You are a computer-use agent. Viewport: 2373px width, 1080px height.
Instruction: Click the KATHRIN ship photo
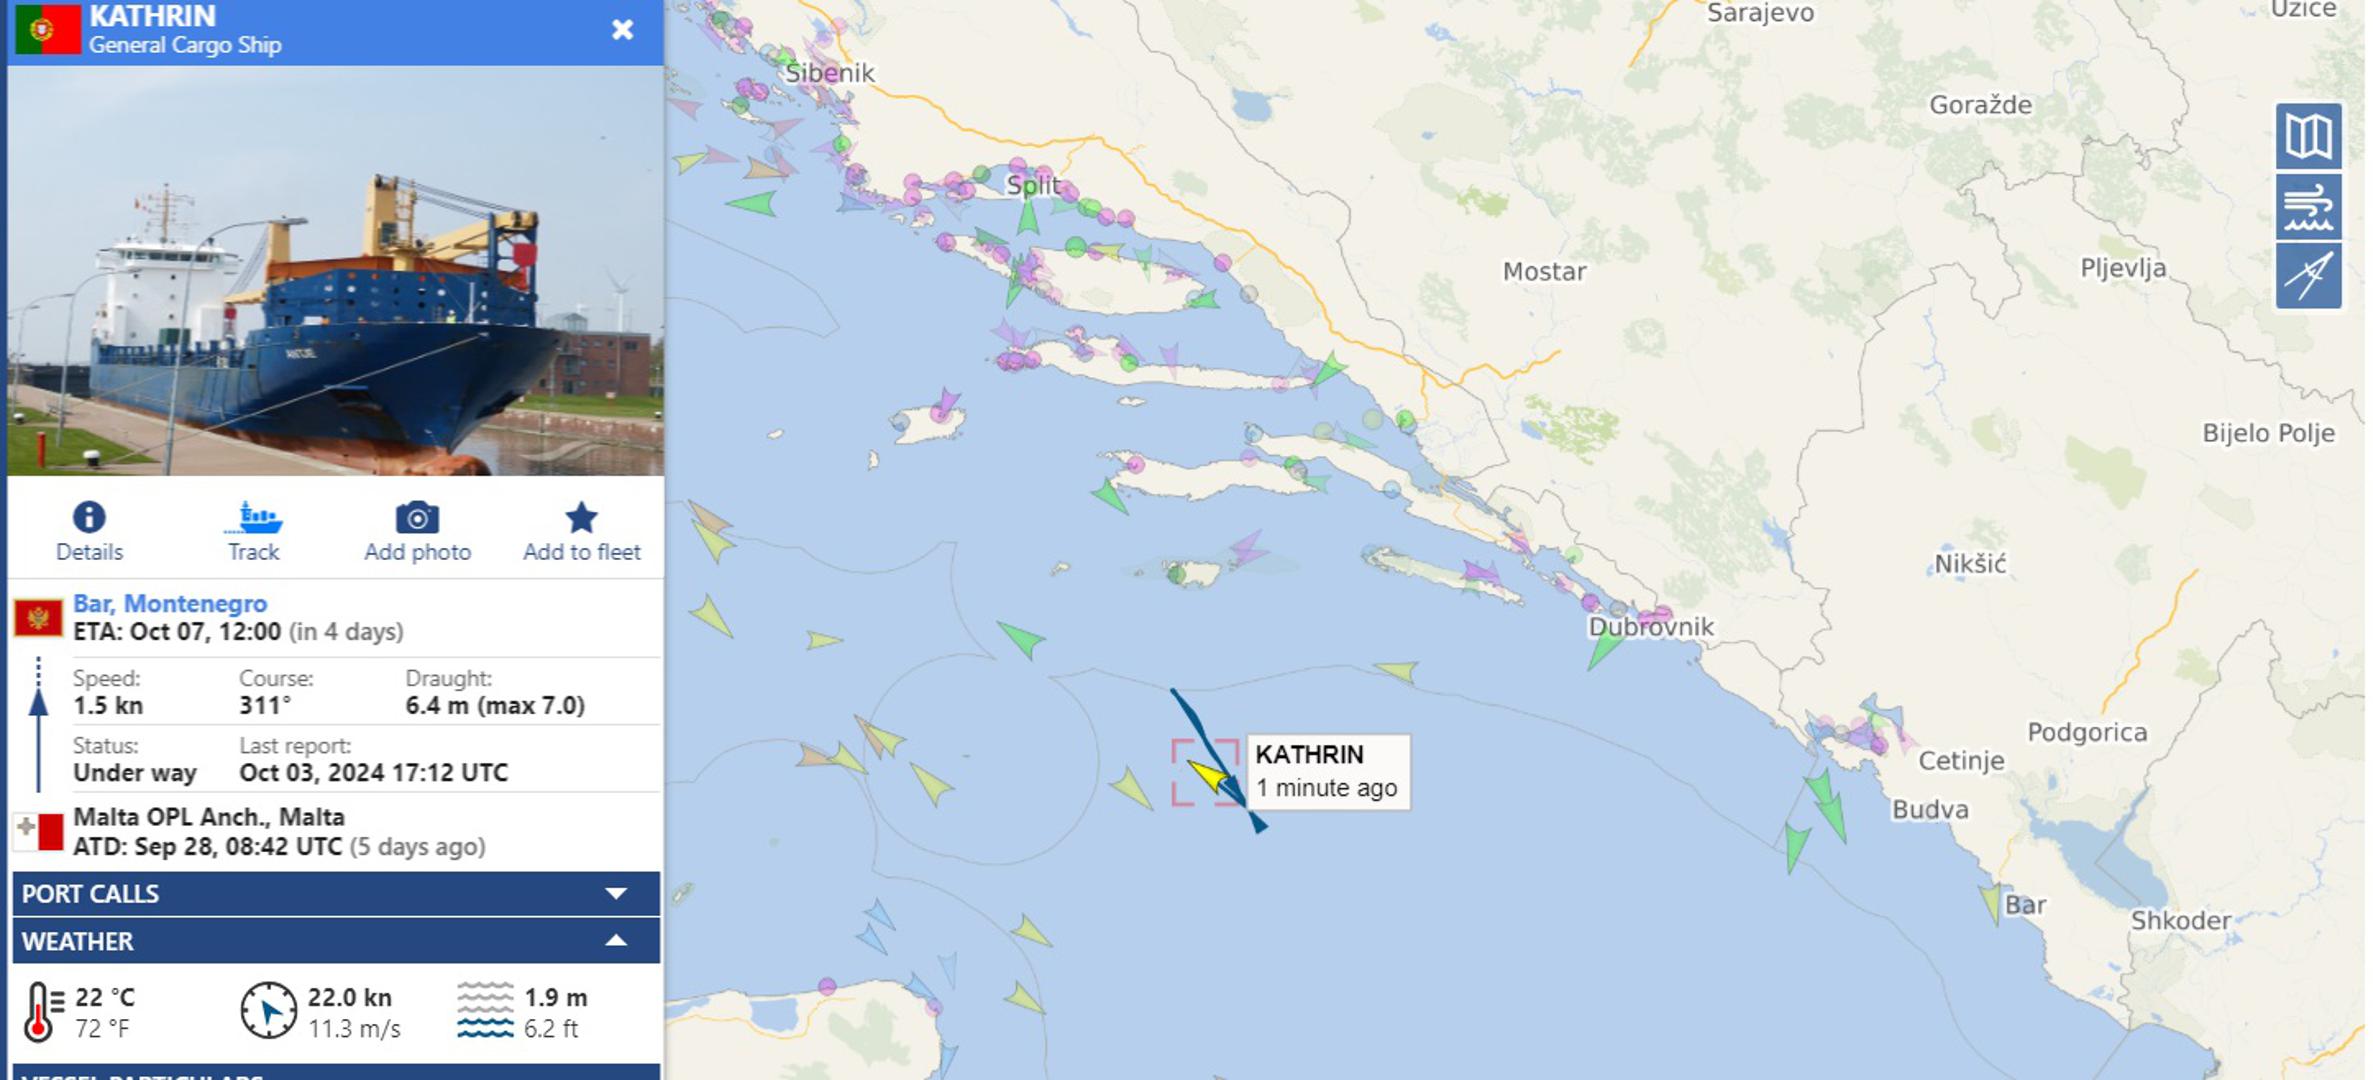tap(336, 271)
